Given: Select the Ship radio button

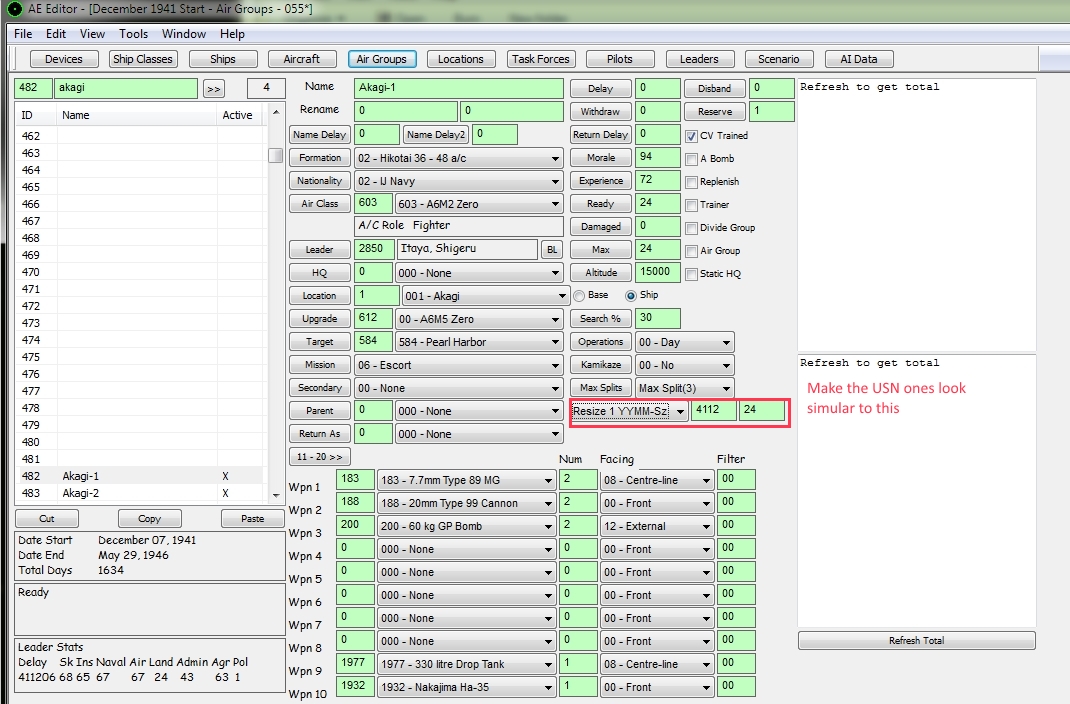Looking at the screenshot, I should tap(631, 295).
